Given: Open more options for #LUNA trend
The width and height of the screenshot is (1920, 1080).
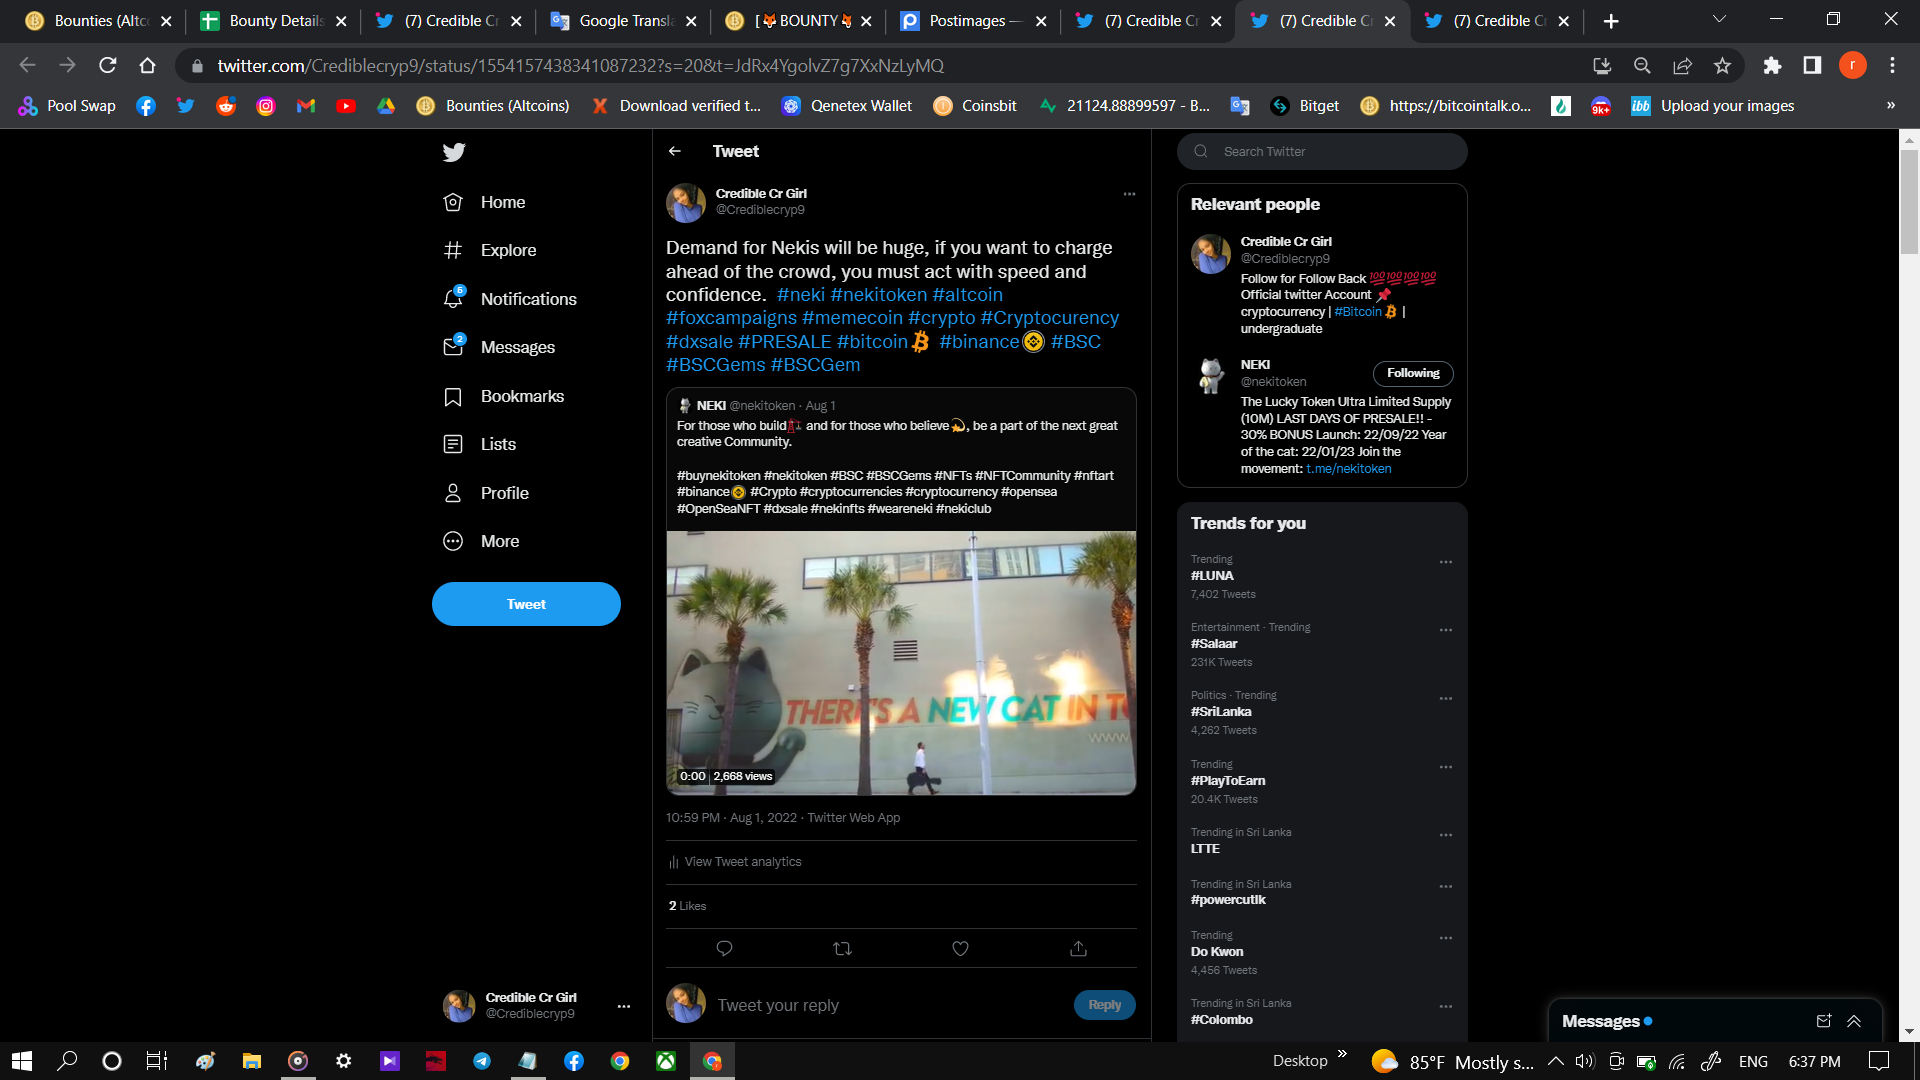Looking at the screenshot, I should tap(1445, 562).
